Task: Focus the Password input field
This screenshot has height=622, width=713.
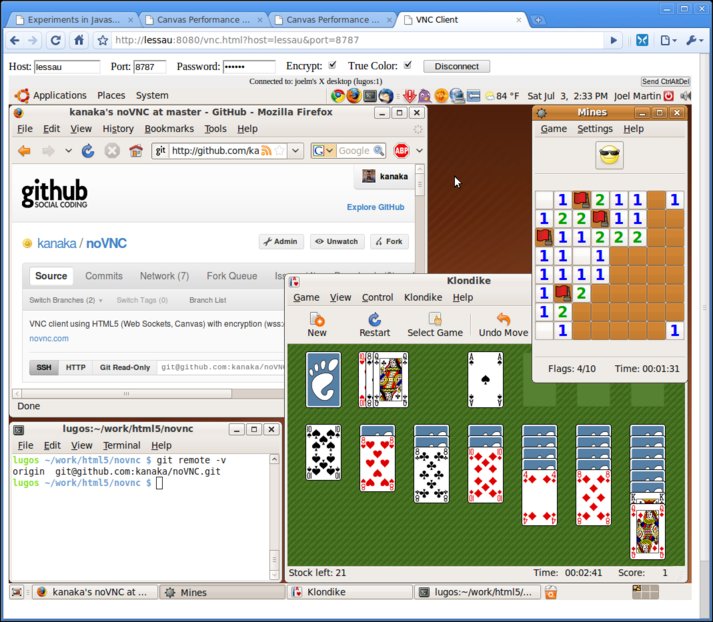Action: [x=249, y=67]
